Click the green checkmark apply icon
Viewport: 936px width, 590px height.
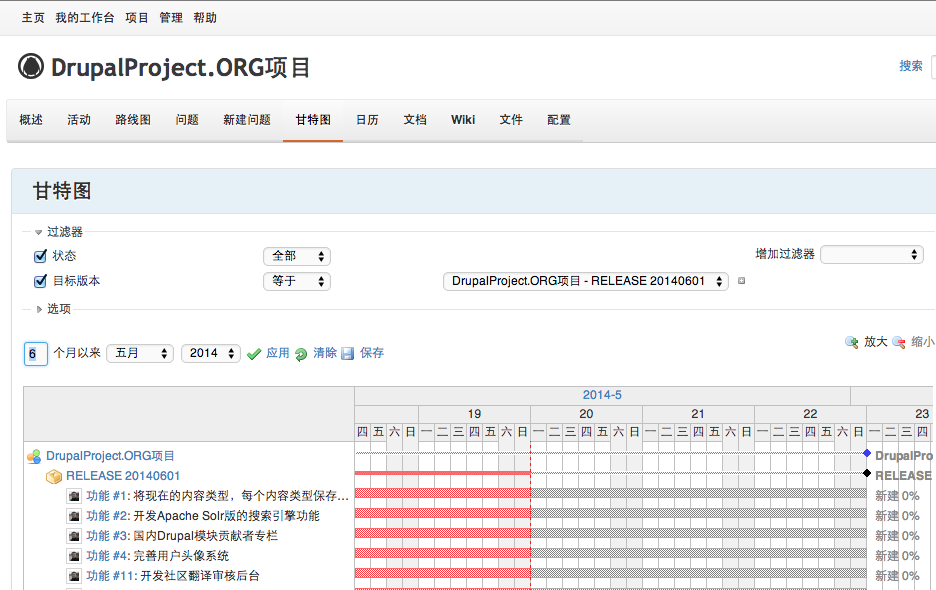tap(254, 354)
